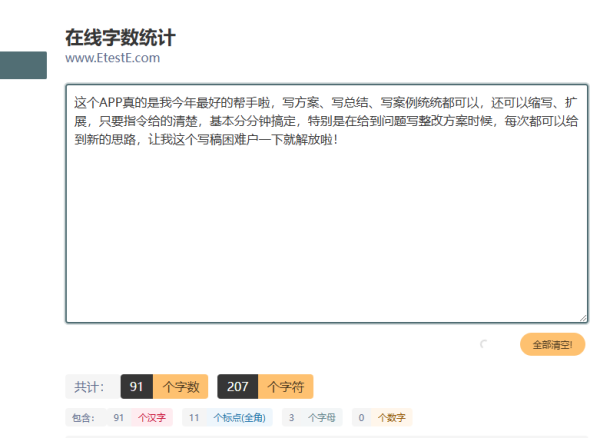Viewport: 600px width, 438px height.
Task: Select the 3 letters count value
Action: pos(292,417)
